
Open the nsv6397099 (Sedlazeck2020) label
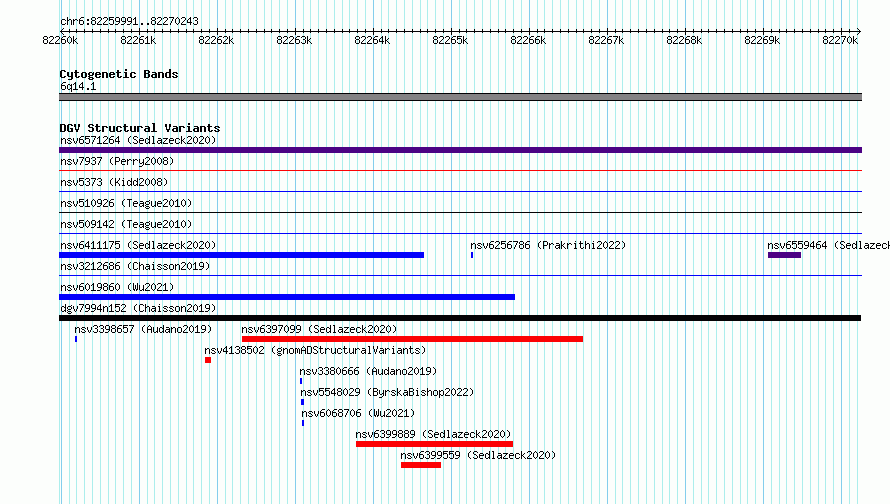click(x=319, y=329)
